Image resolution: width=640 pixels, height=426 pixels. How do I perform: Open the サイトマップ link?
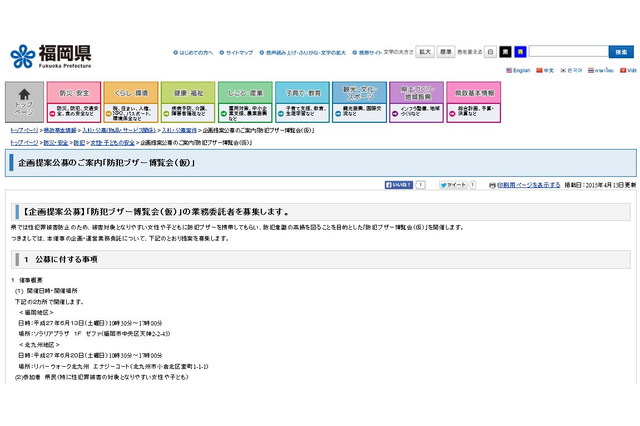click(x=239, y=53)
